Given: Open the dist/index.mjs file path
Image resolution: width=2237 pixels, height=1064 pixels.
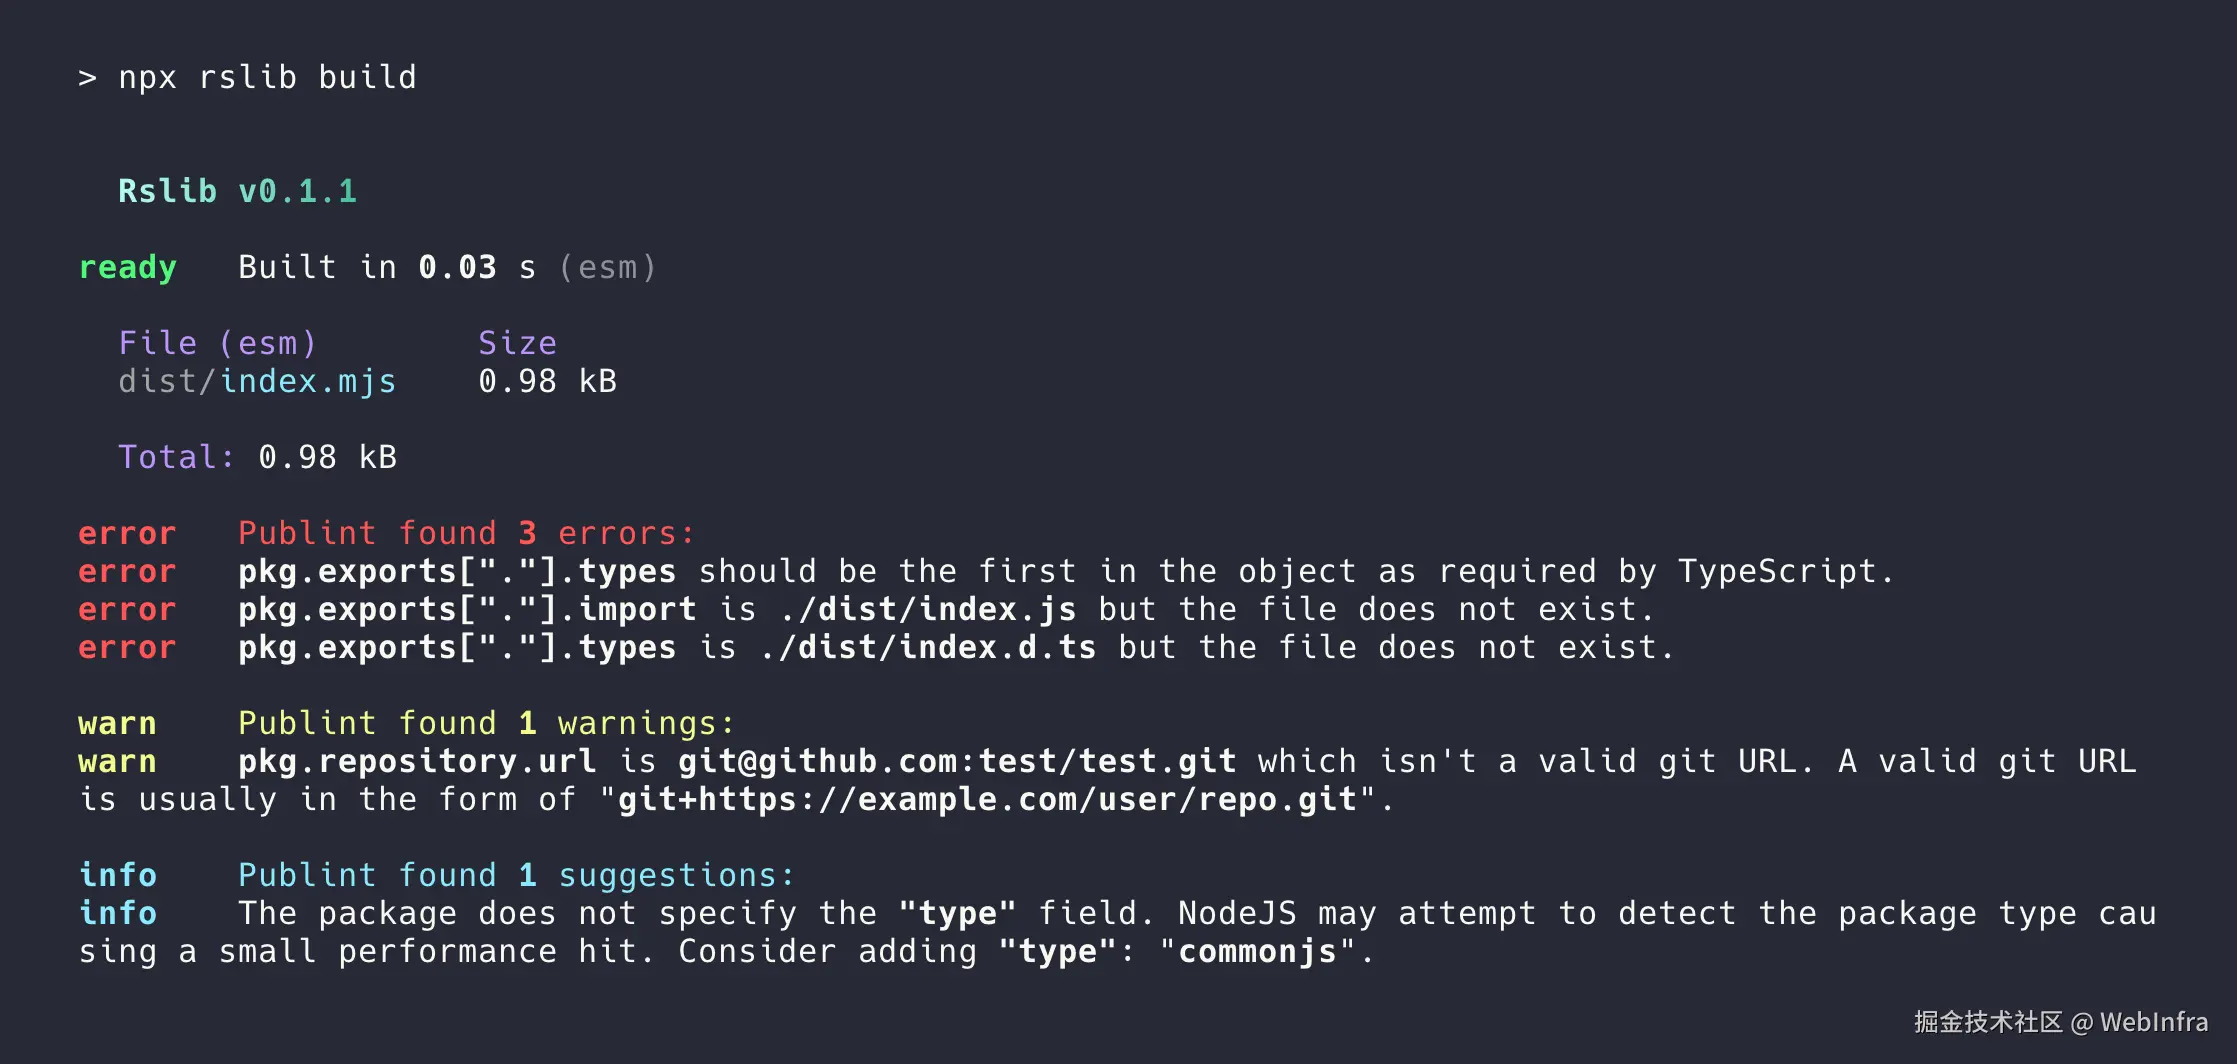Looking at the screenshot, I should (x=257, y=381).
